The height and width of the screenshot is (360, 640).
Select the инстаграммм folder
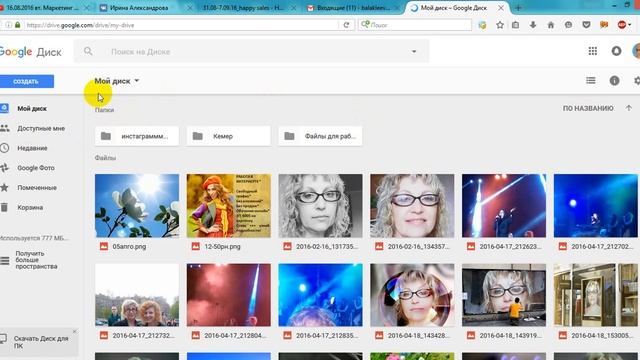tap(137, 136)
